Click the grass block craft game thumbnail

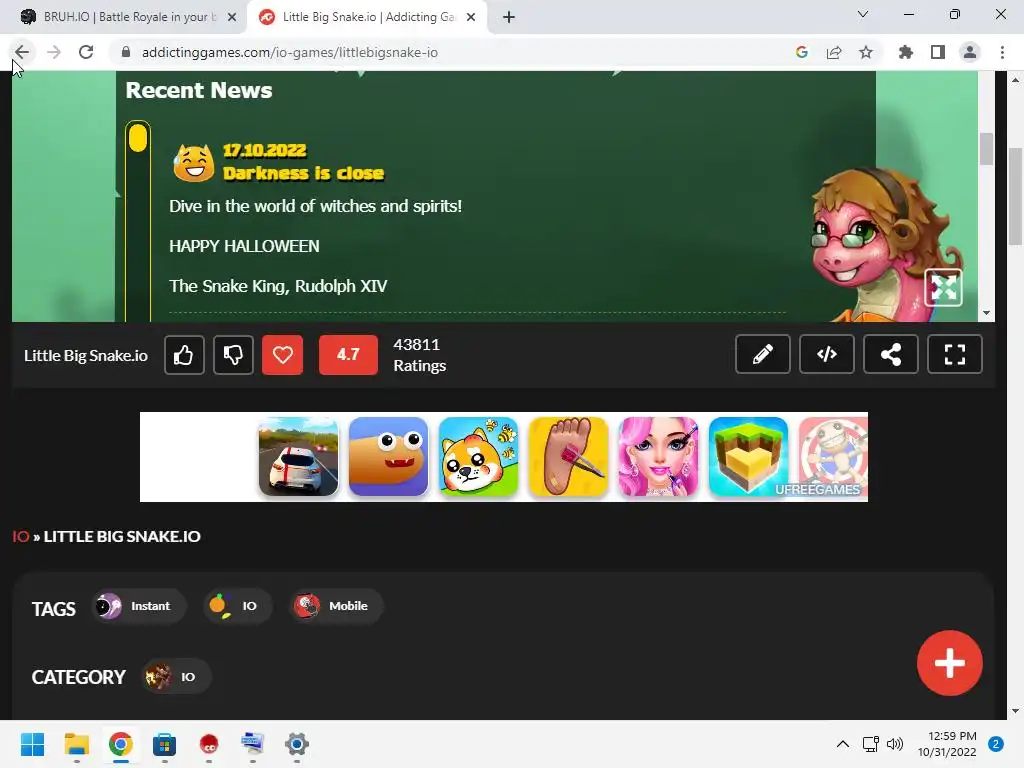748,456
